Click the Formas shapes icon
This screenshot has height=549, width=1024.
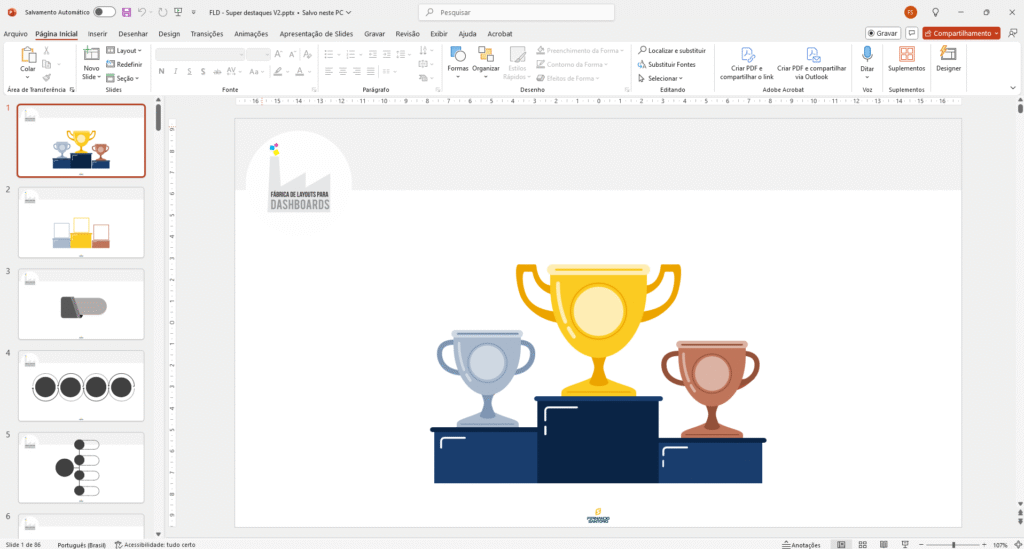tap(457, 58)
